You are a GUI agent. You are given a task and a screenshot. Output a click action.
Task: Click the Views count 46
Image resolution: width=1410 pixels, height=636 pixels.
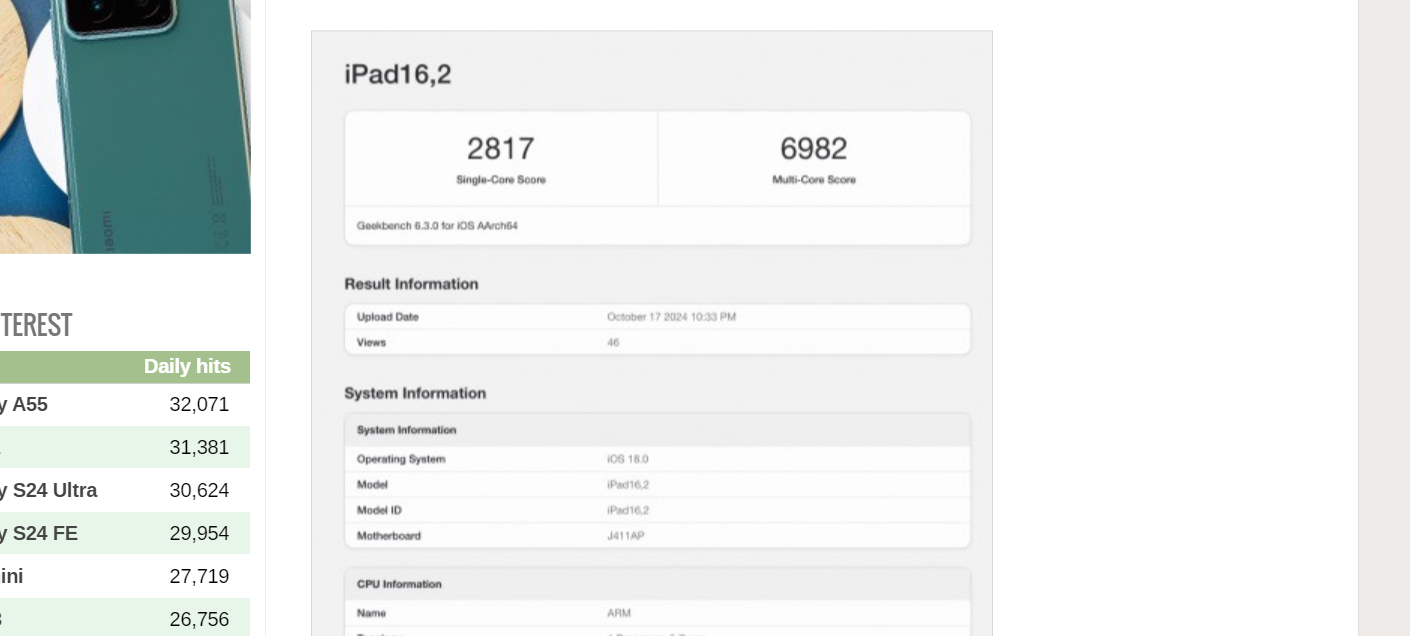[x=612, y=342]
